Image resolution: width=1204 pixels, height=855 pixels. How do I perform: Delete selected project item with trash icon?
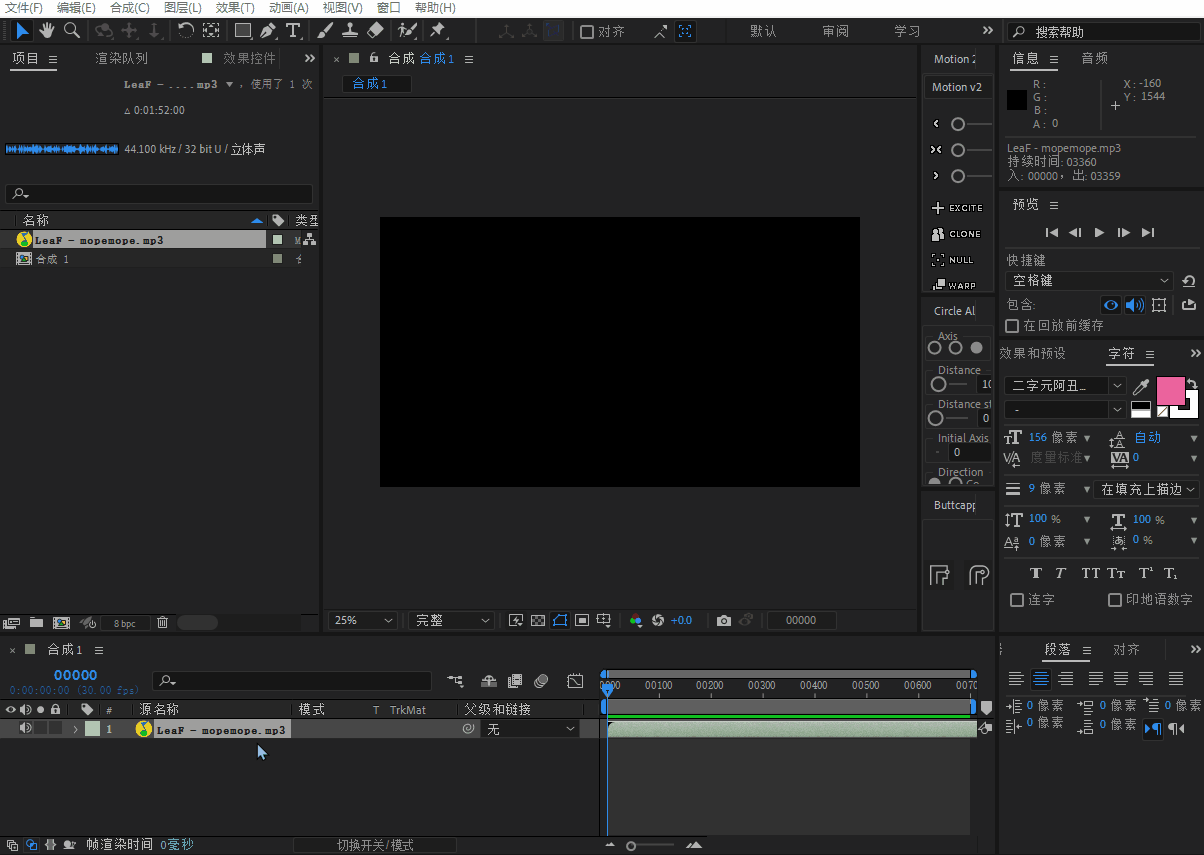tap(162, 622)
